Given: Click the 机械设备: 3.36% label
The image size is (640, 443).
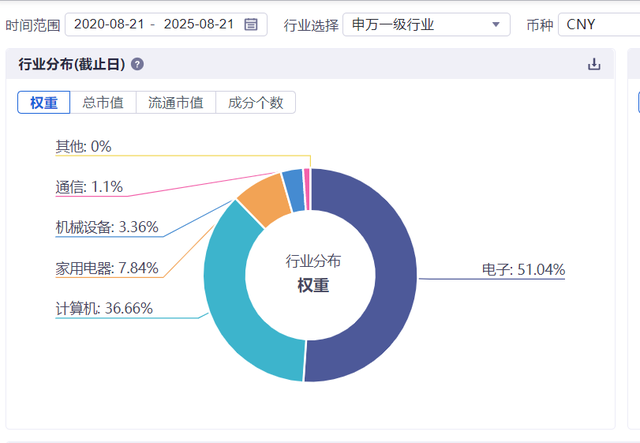Looking at the screenshot, I should click(x=107, y=227).
